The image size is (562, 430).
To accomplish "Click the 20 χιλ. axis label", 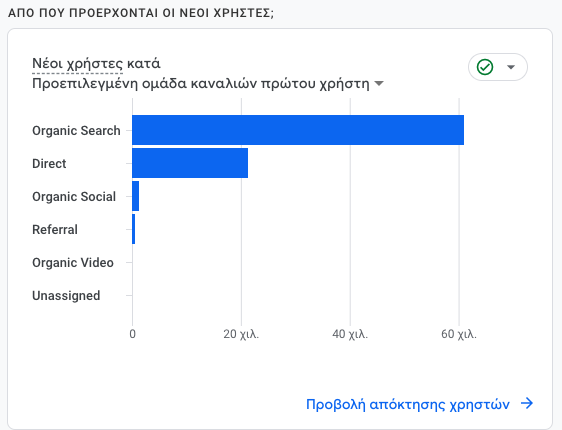I will pos(241,334).
